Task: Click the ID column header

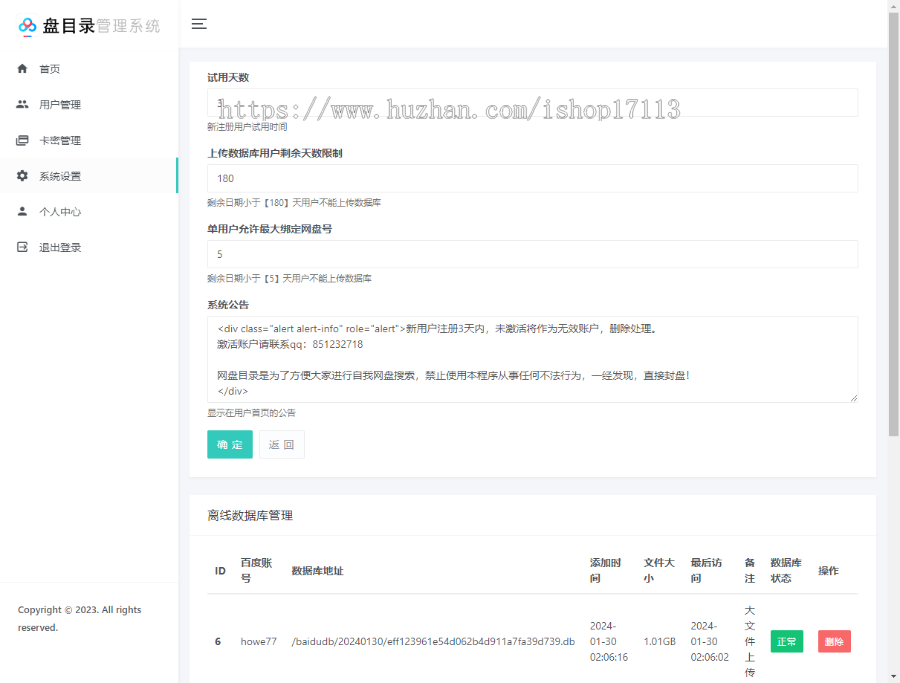Action: click(x=220, y=571)
